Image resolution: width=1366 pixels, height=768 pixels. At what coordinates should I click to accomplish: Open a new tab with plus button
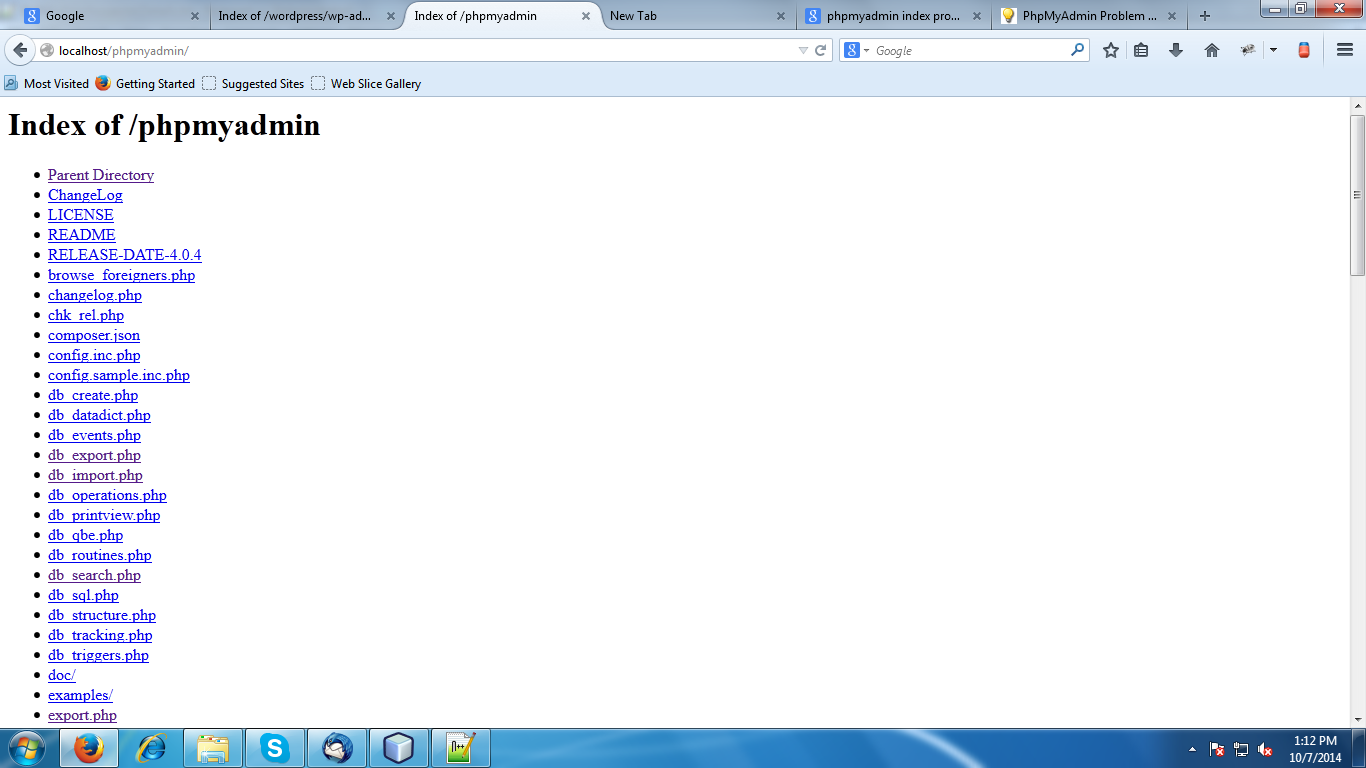tap(1205, 16)
